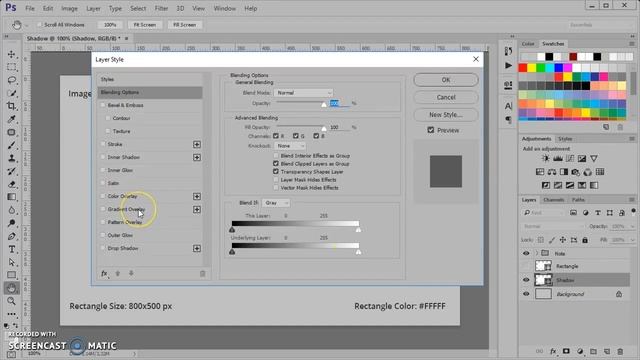
Task: Open the Window menu
Action: pos(224,8)
